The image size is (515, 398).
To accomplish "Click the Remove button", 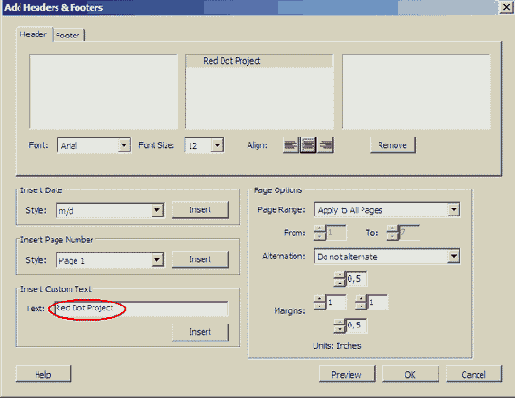I will pos(393,145).
